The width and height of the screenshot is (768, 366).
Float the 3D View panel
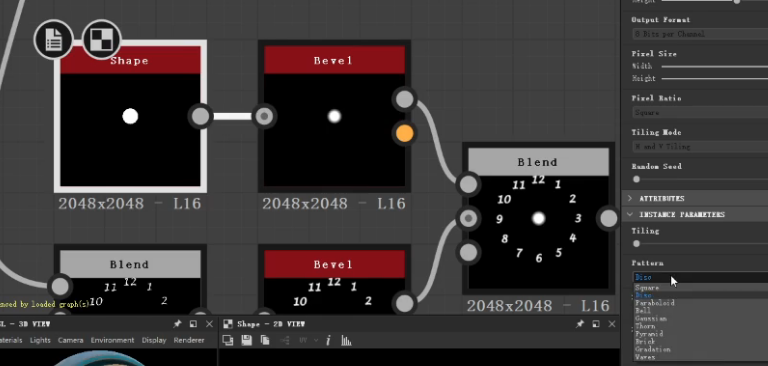pos(193,324)
